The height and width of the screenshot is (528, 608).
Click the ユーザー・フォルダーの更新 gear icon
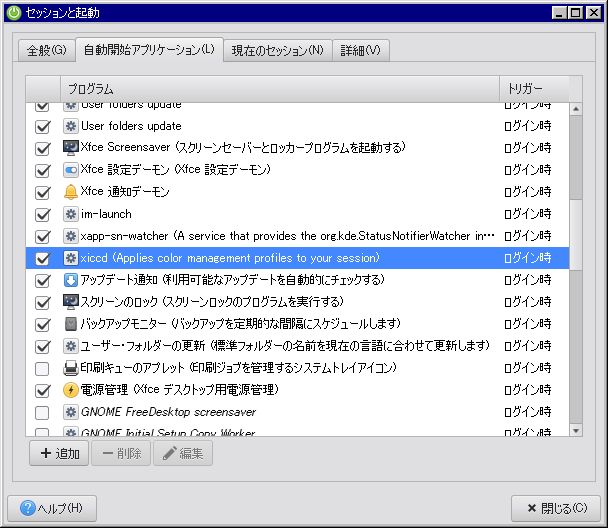pyautogui.click(x=71, y=346)
